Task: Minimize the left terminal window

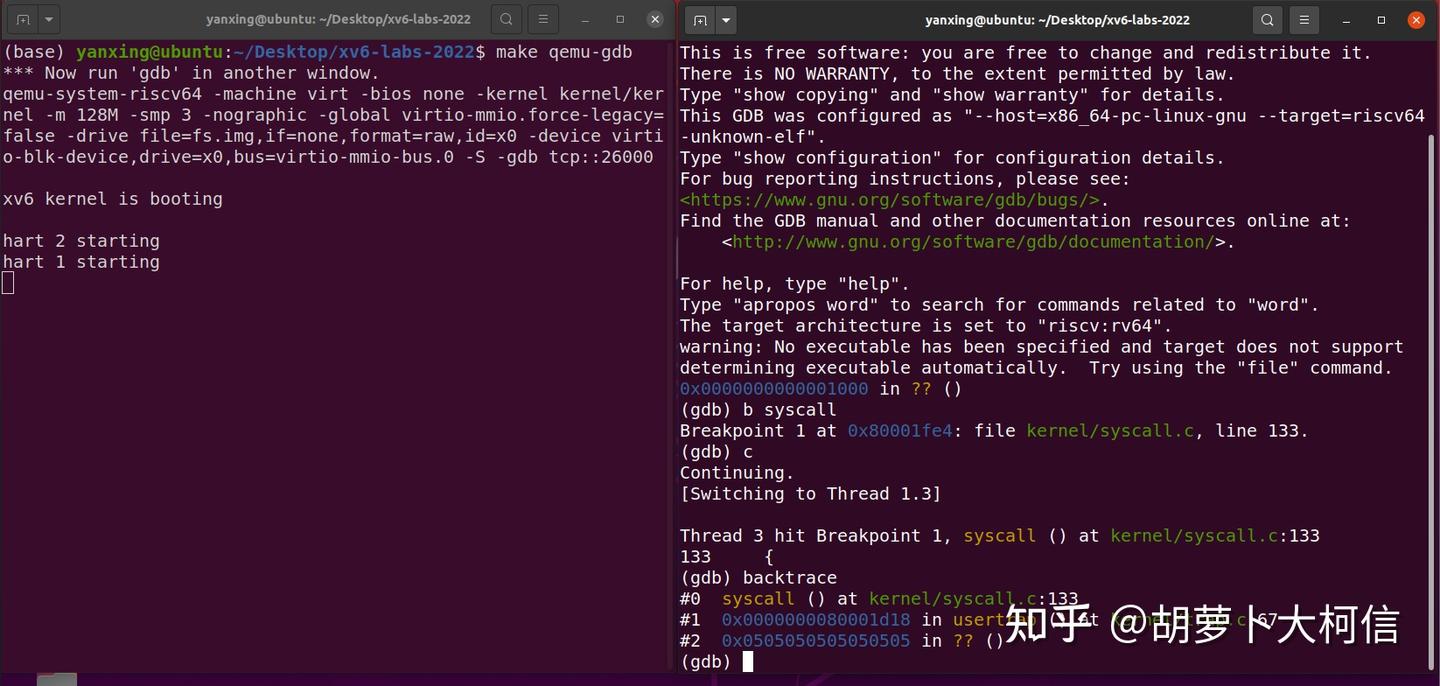Action: coord(585,19)
